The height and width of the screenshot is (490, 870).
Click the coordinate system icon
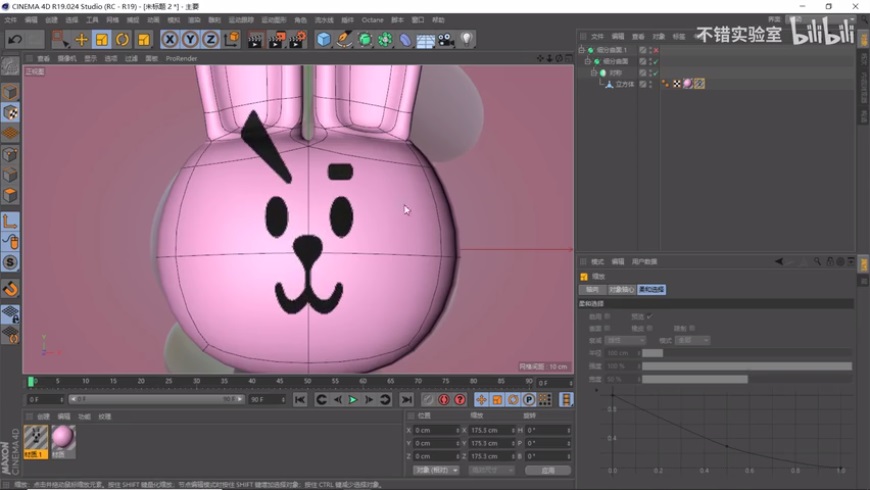tap(231, 39)
